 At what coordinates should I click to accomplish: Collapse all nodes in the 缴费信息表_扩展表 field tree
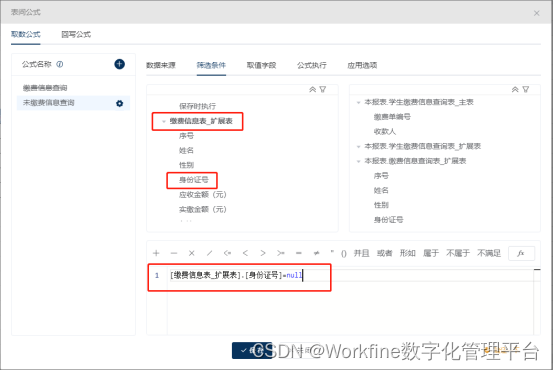(x=312, y=89)
